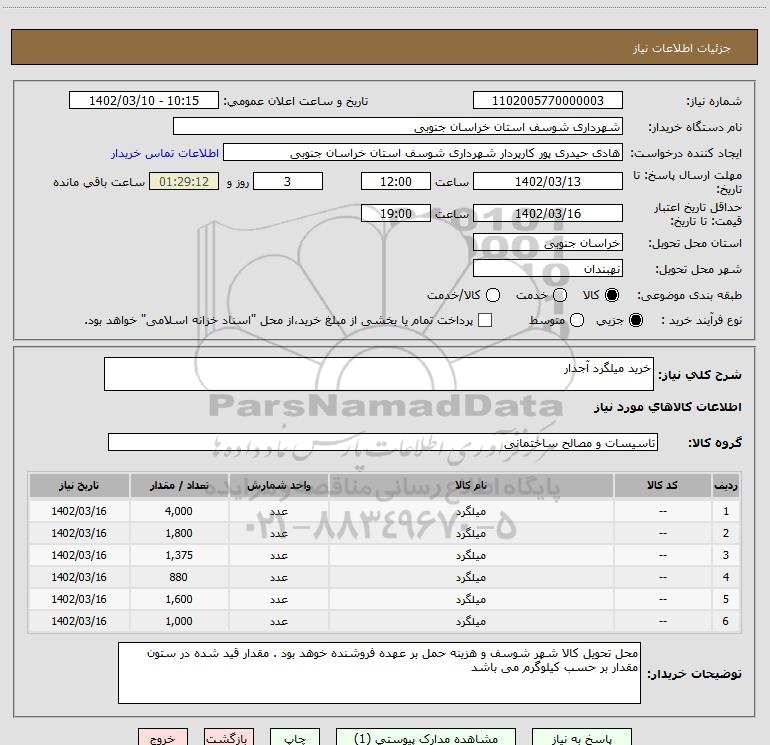This screenshot has height=745, width=770.
Task: Click the تاریخ نیاز column header
Action: [79, 486]
